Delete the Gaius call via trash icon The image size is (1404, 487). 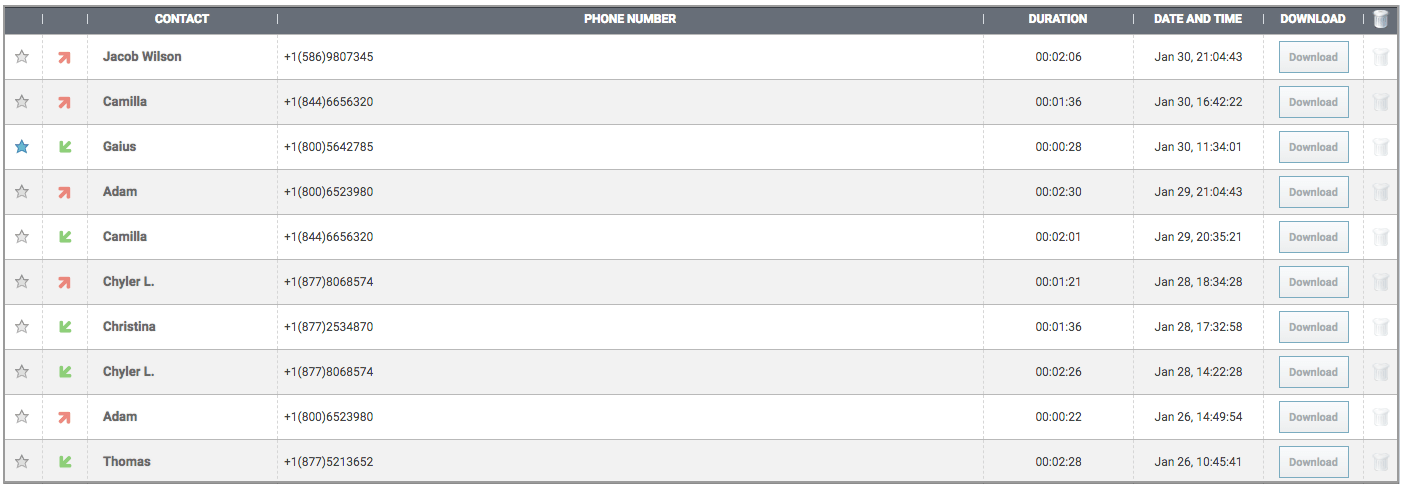1381,147
